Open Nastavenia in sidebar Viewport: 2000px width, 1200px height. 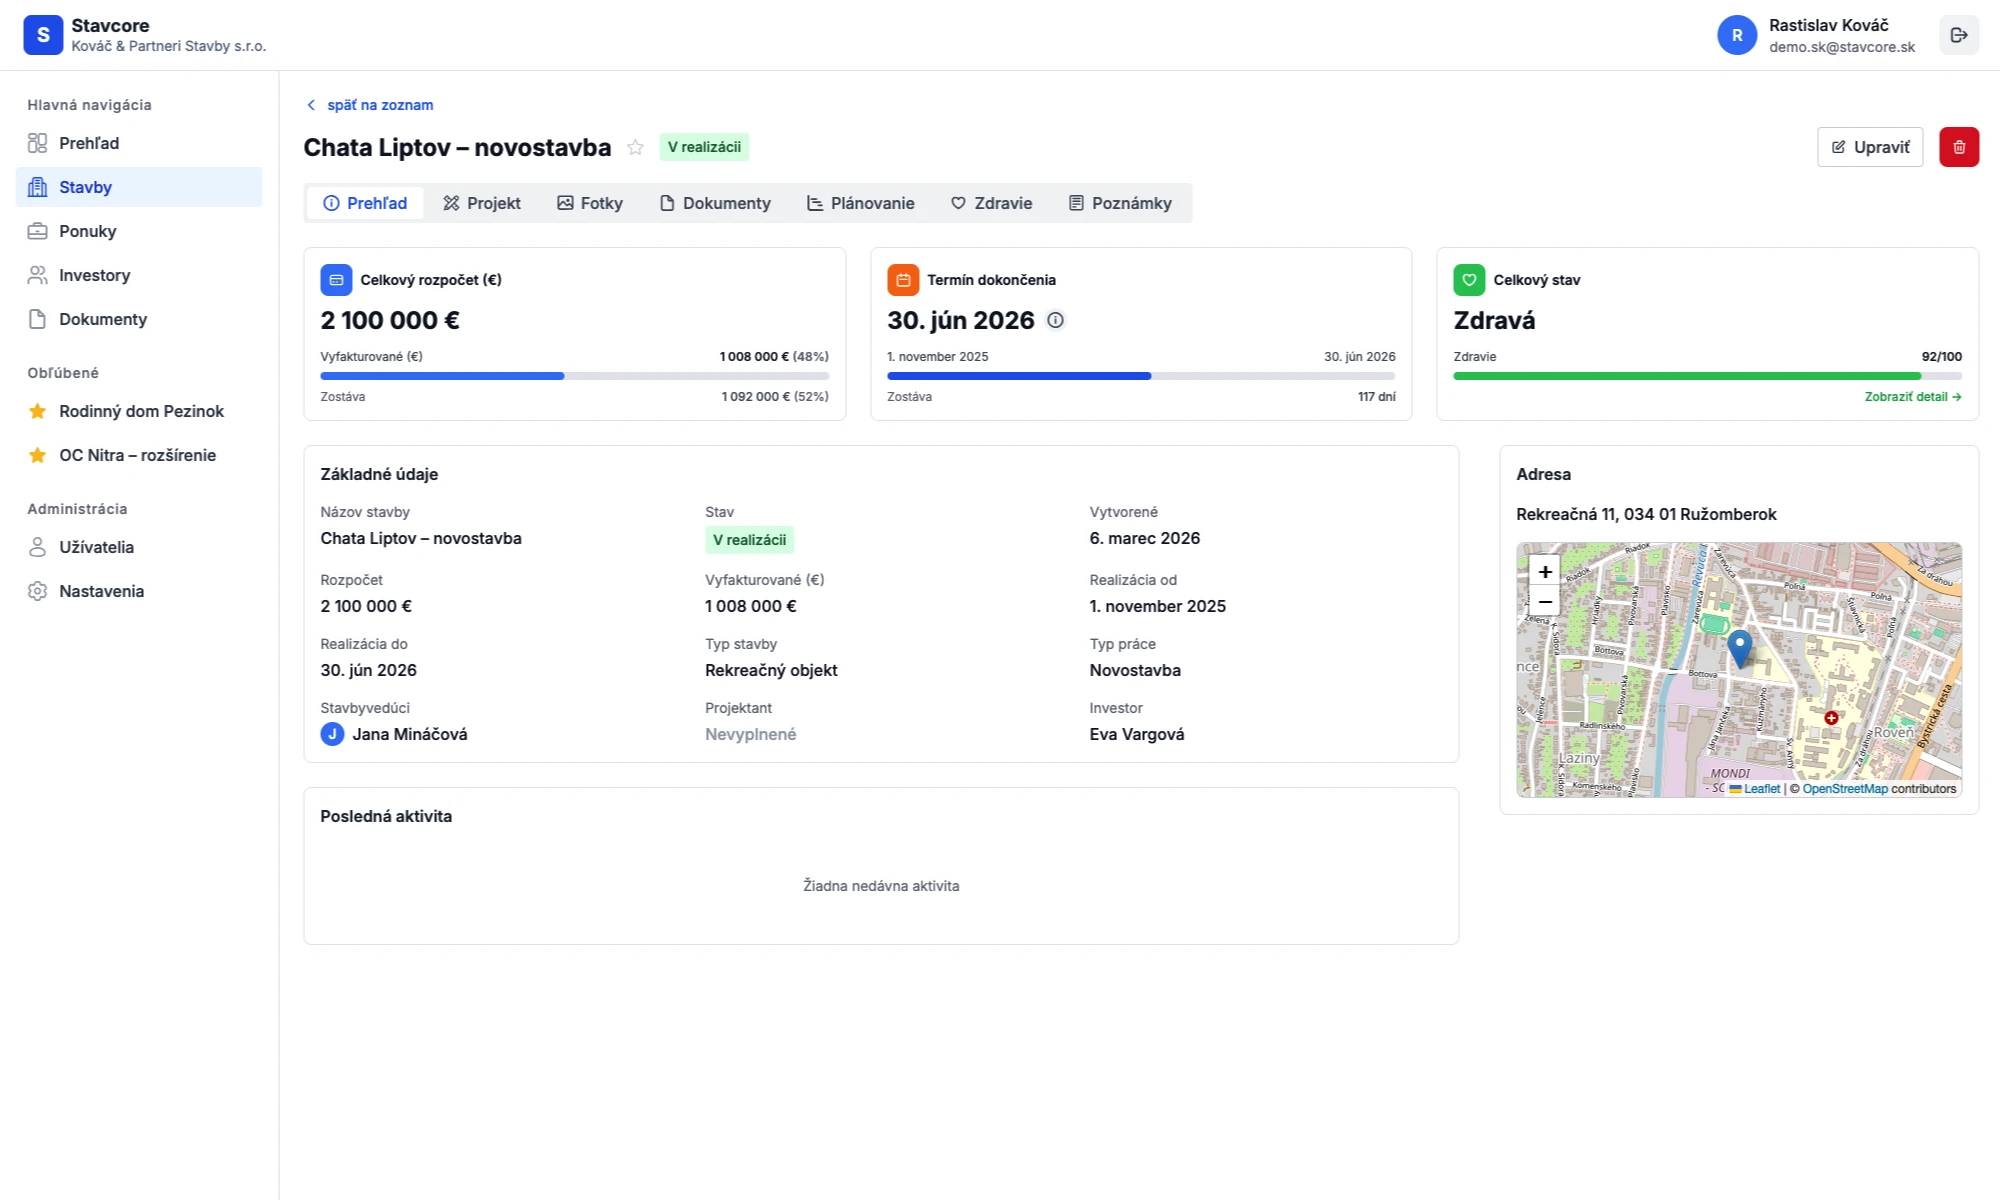click(x=101, y=591)
